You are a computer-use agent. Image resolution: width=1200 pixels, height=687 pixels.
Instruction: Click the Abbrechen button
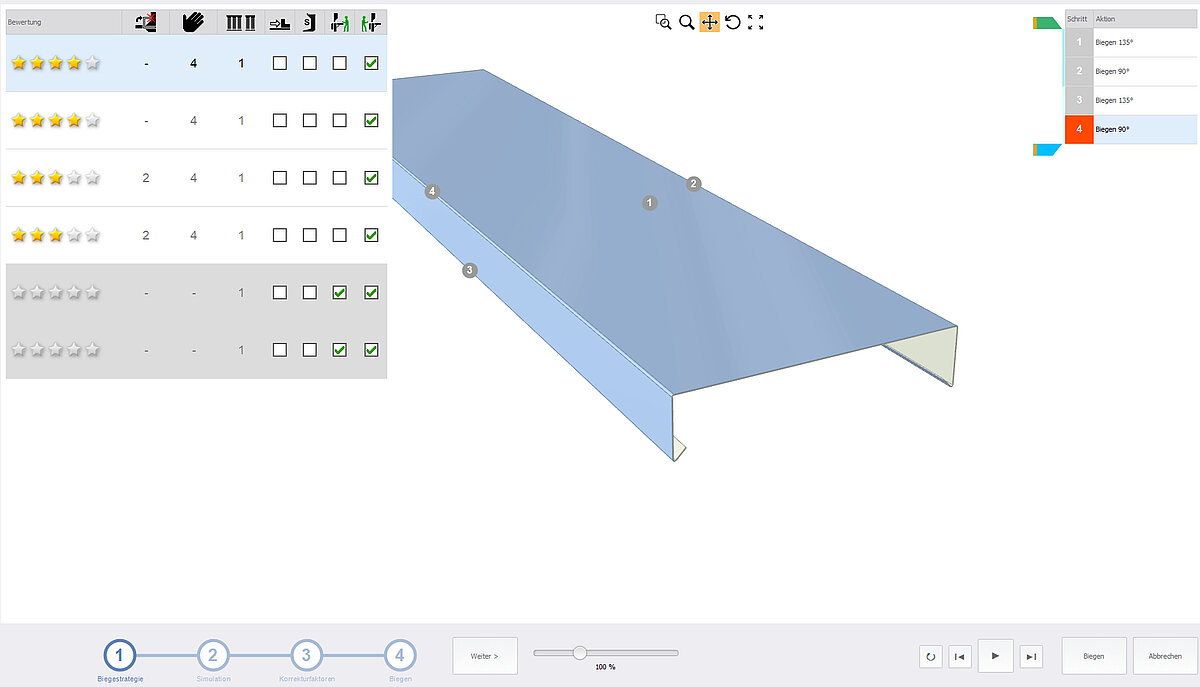pos(1165,656)
